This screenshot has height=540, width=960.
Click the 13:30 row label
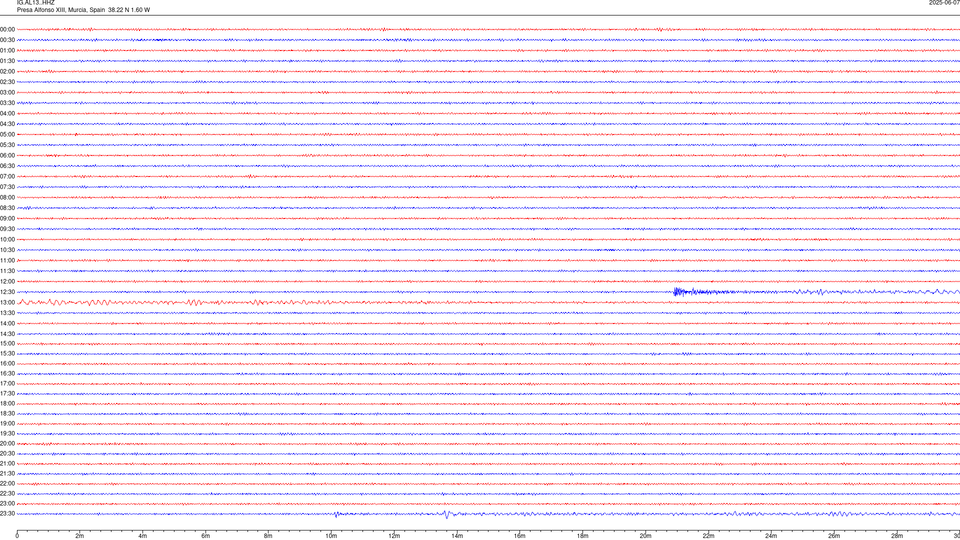pyautogui.click(x=7, y=313)
